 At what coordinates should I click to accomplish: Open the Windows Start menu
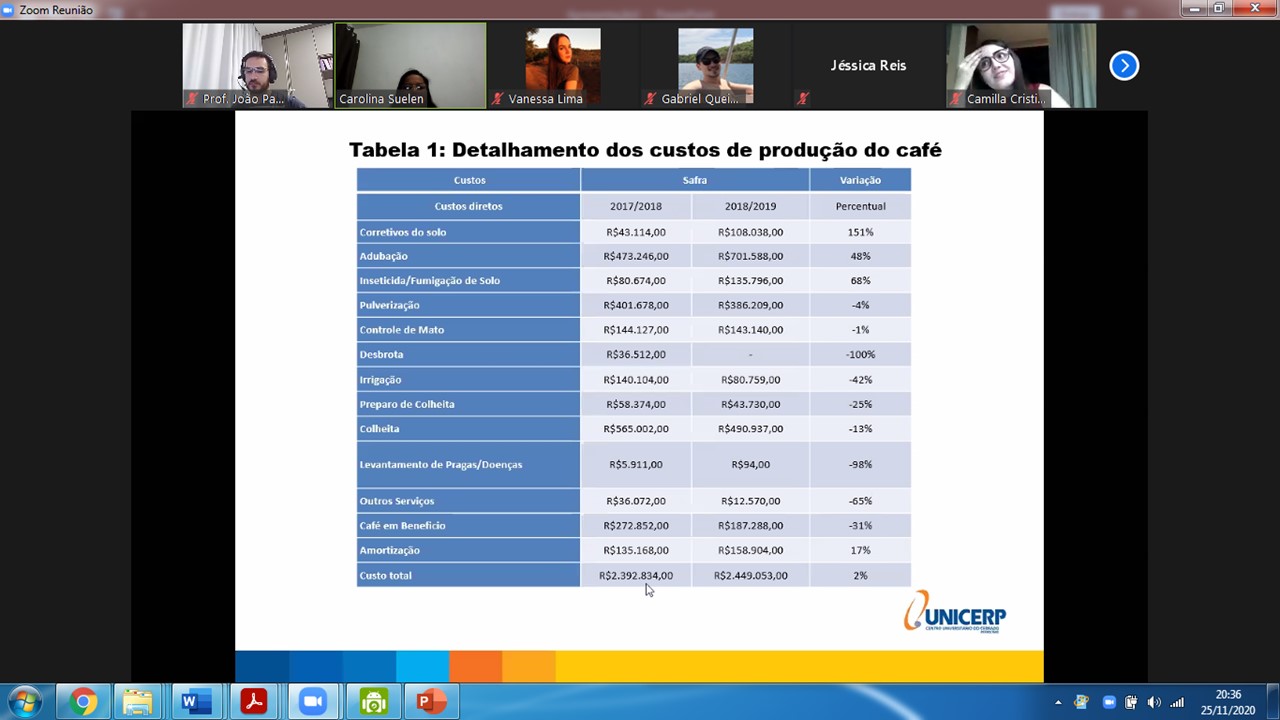pyautogui.click(x=24, y=702)
